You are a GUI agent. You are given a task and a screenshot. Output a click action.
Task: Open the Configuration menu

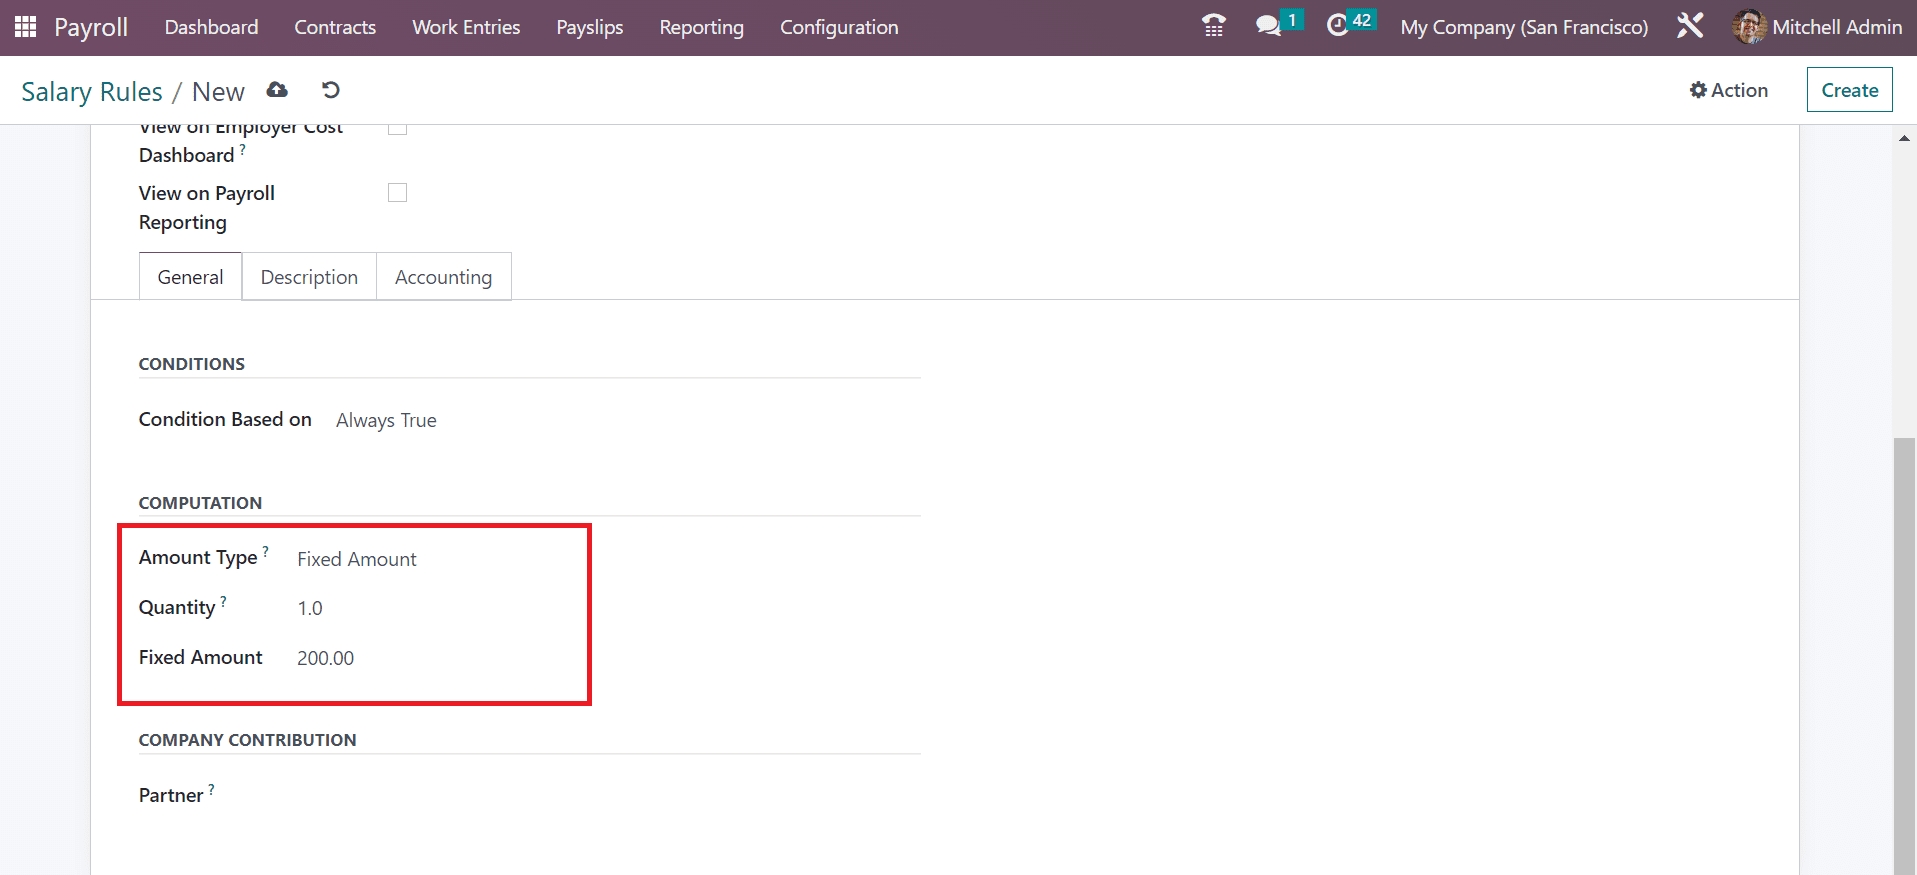(838, 27)
